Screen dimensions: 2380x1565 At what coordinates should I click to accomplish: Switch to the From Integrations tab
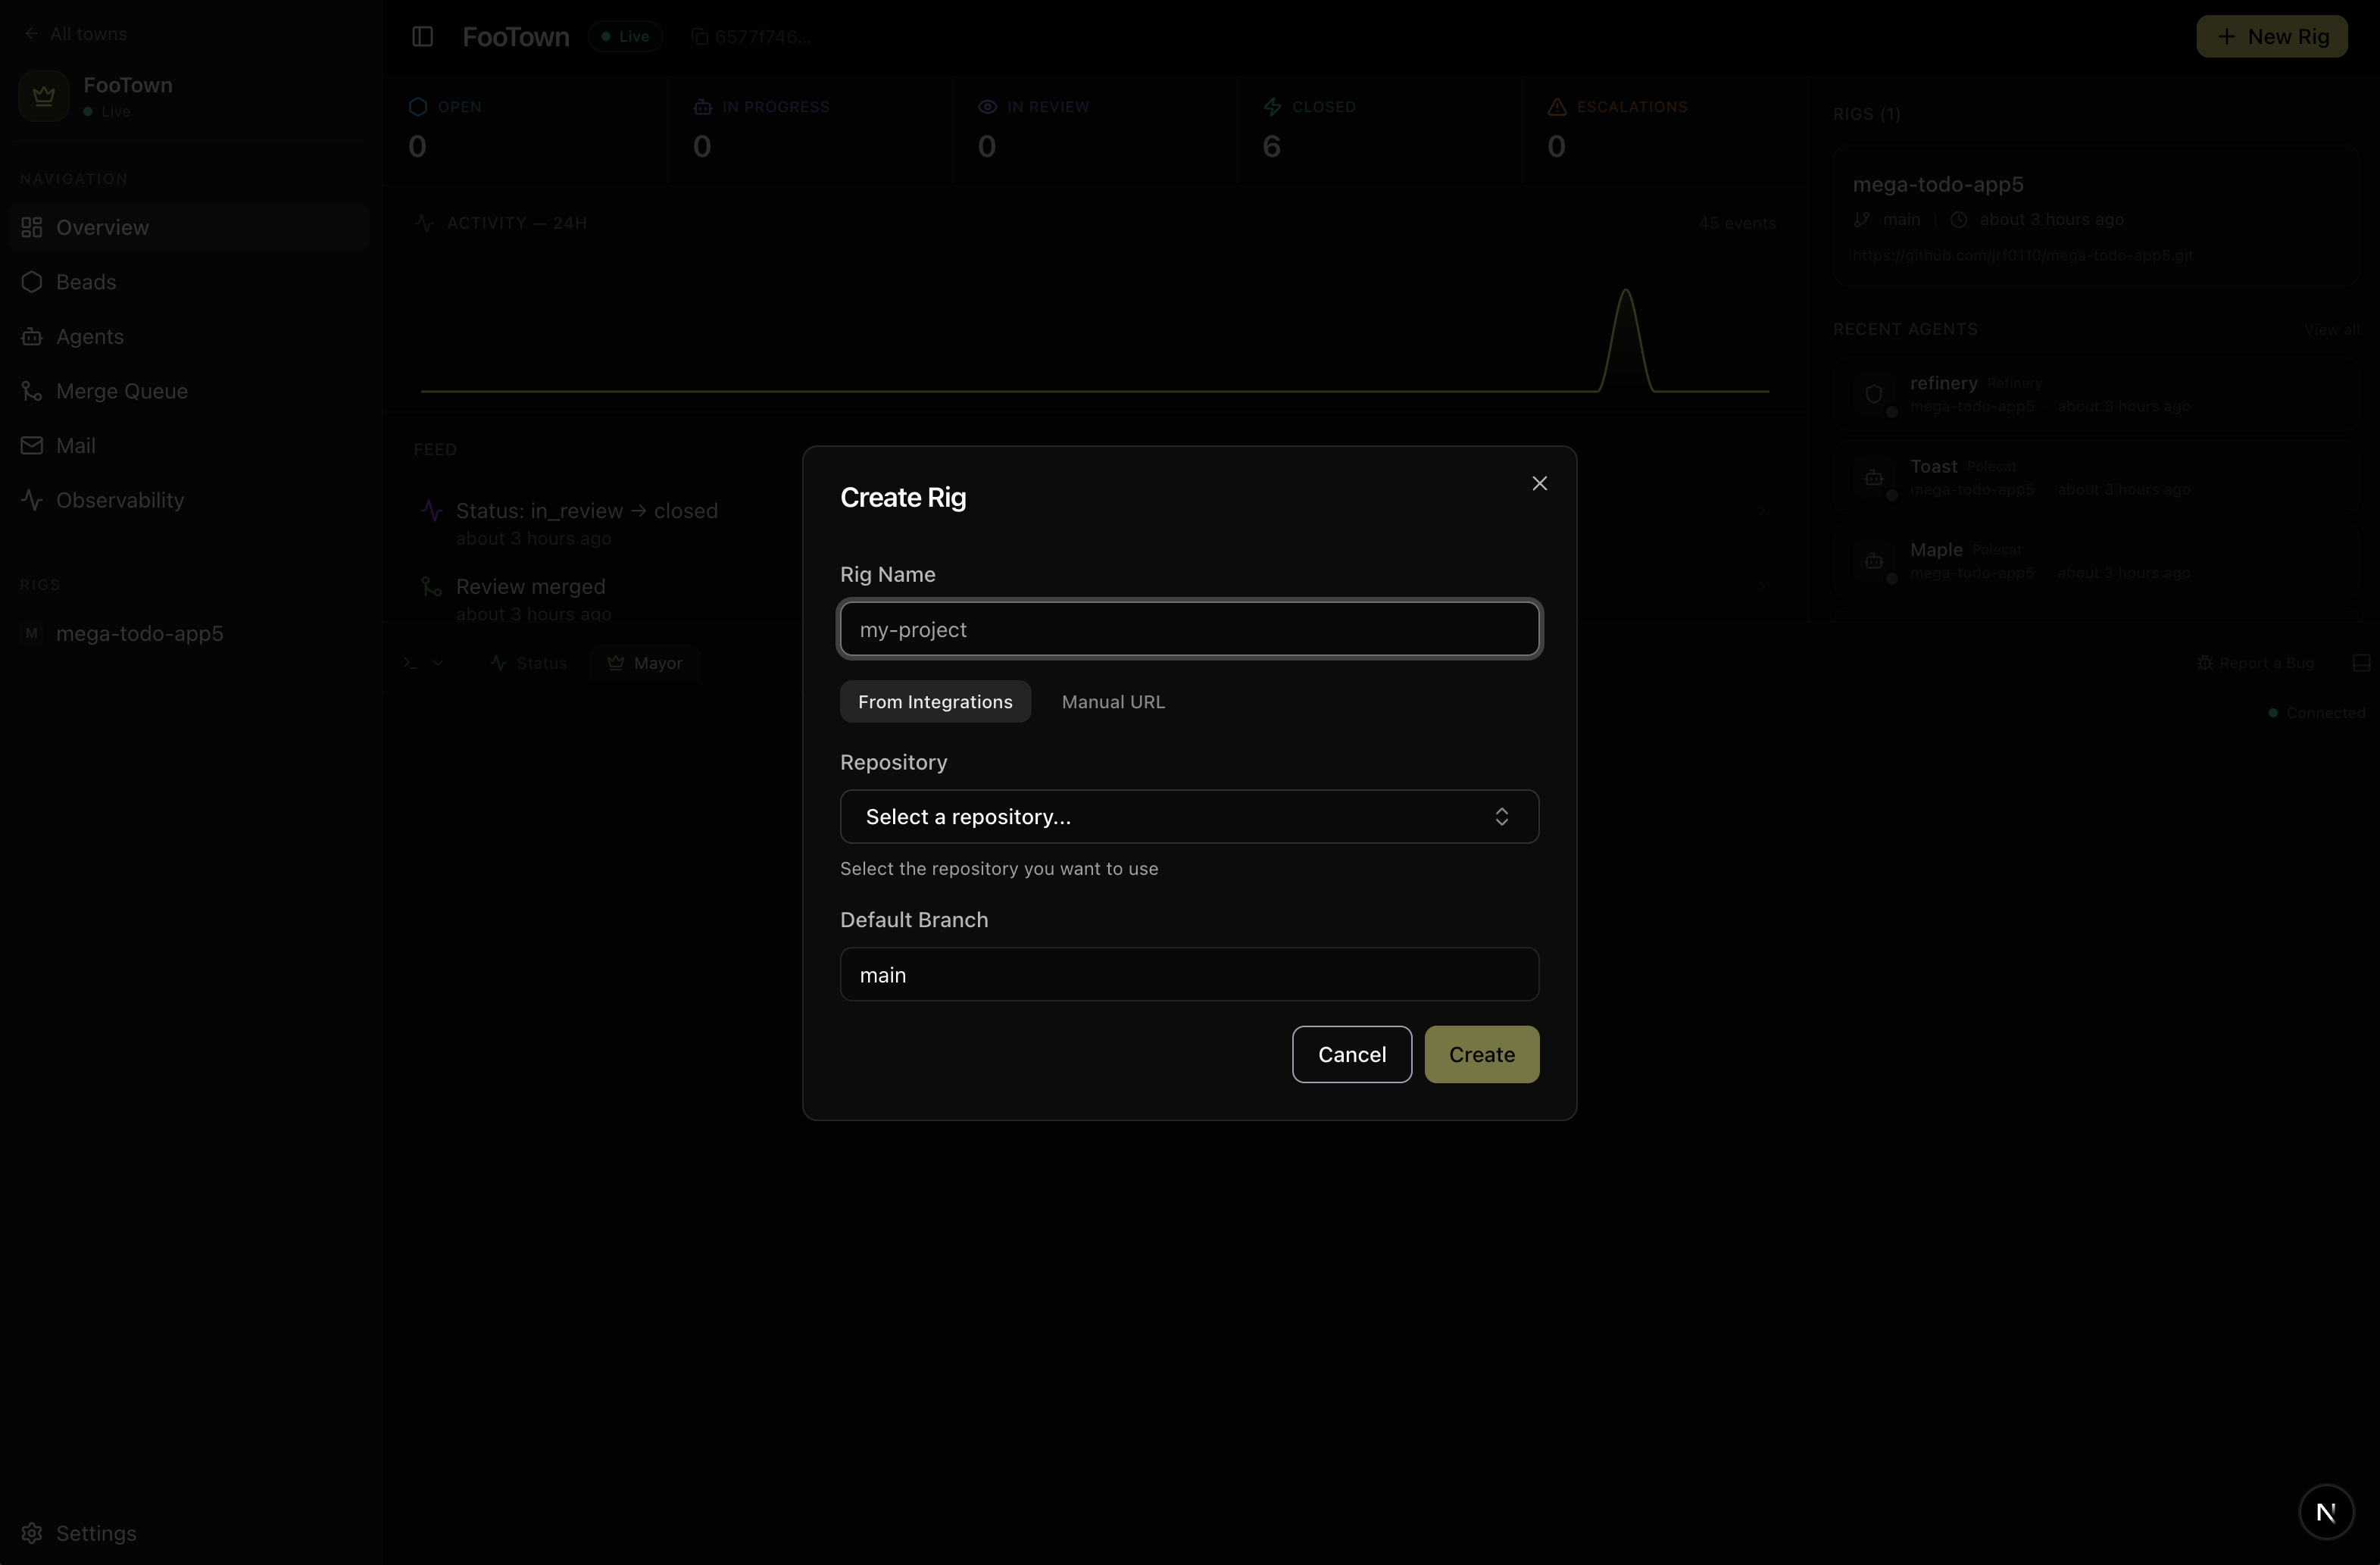click(935, 702)
